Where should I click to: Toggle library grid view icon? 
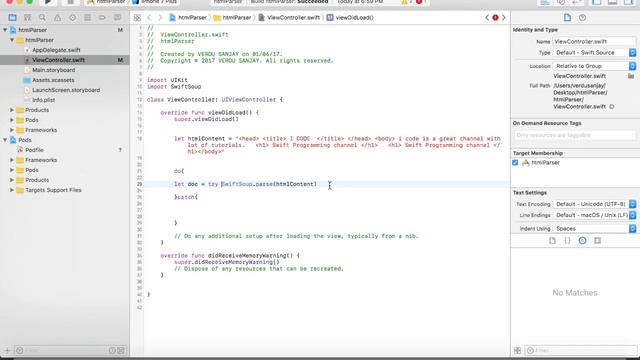point(518,351)
